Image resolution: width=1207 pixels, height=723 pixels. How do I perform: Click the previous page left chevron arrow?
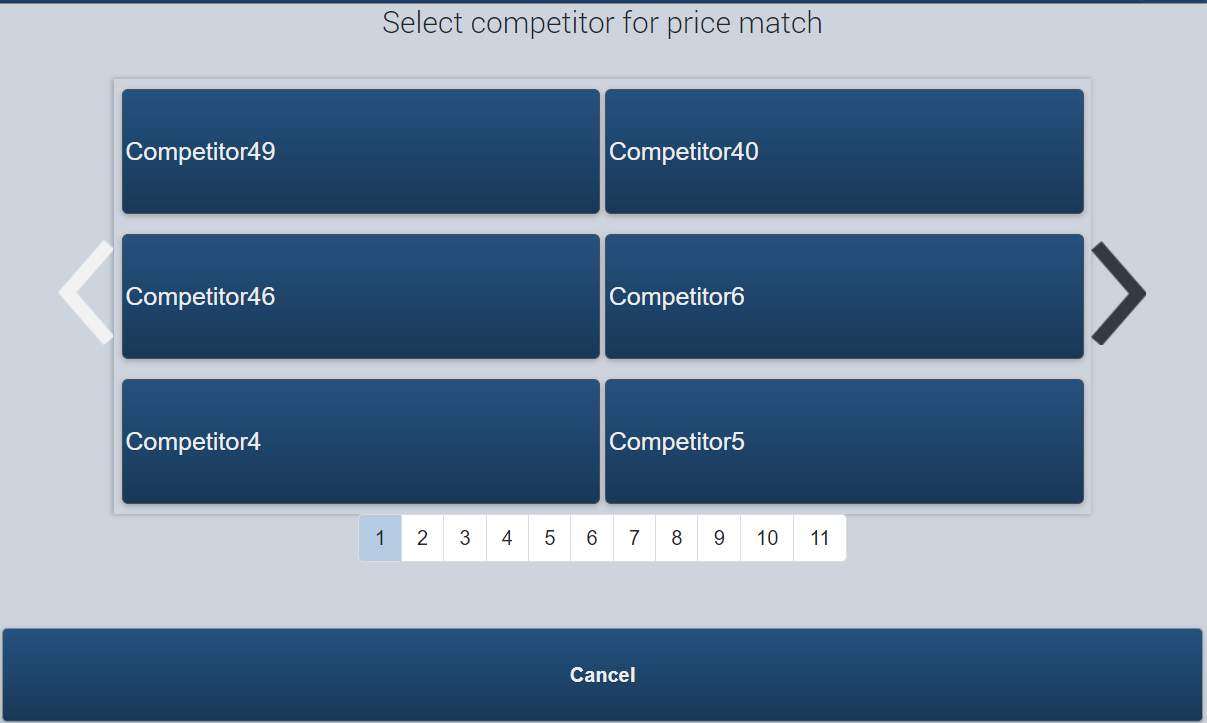point(86,293)
